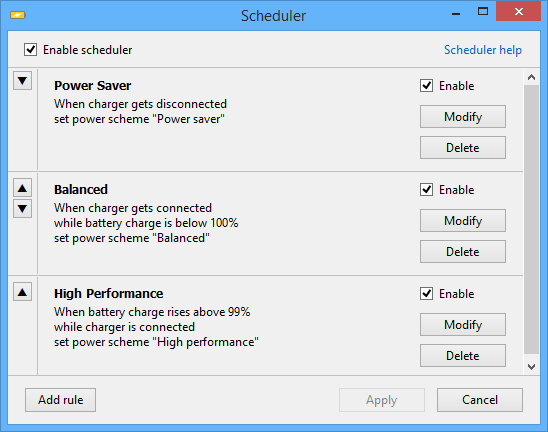Viewport: 548px width, 432px height.
Task: Modify the Power Saver rule
Action: (463, 116)
